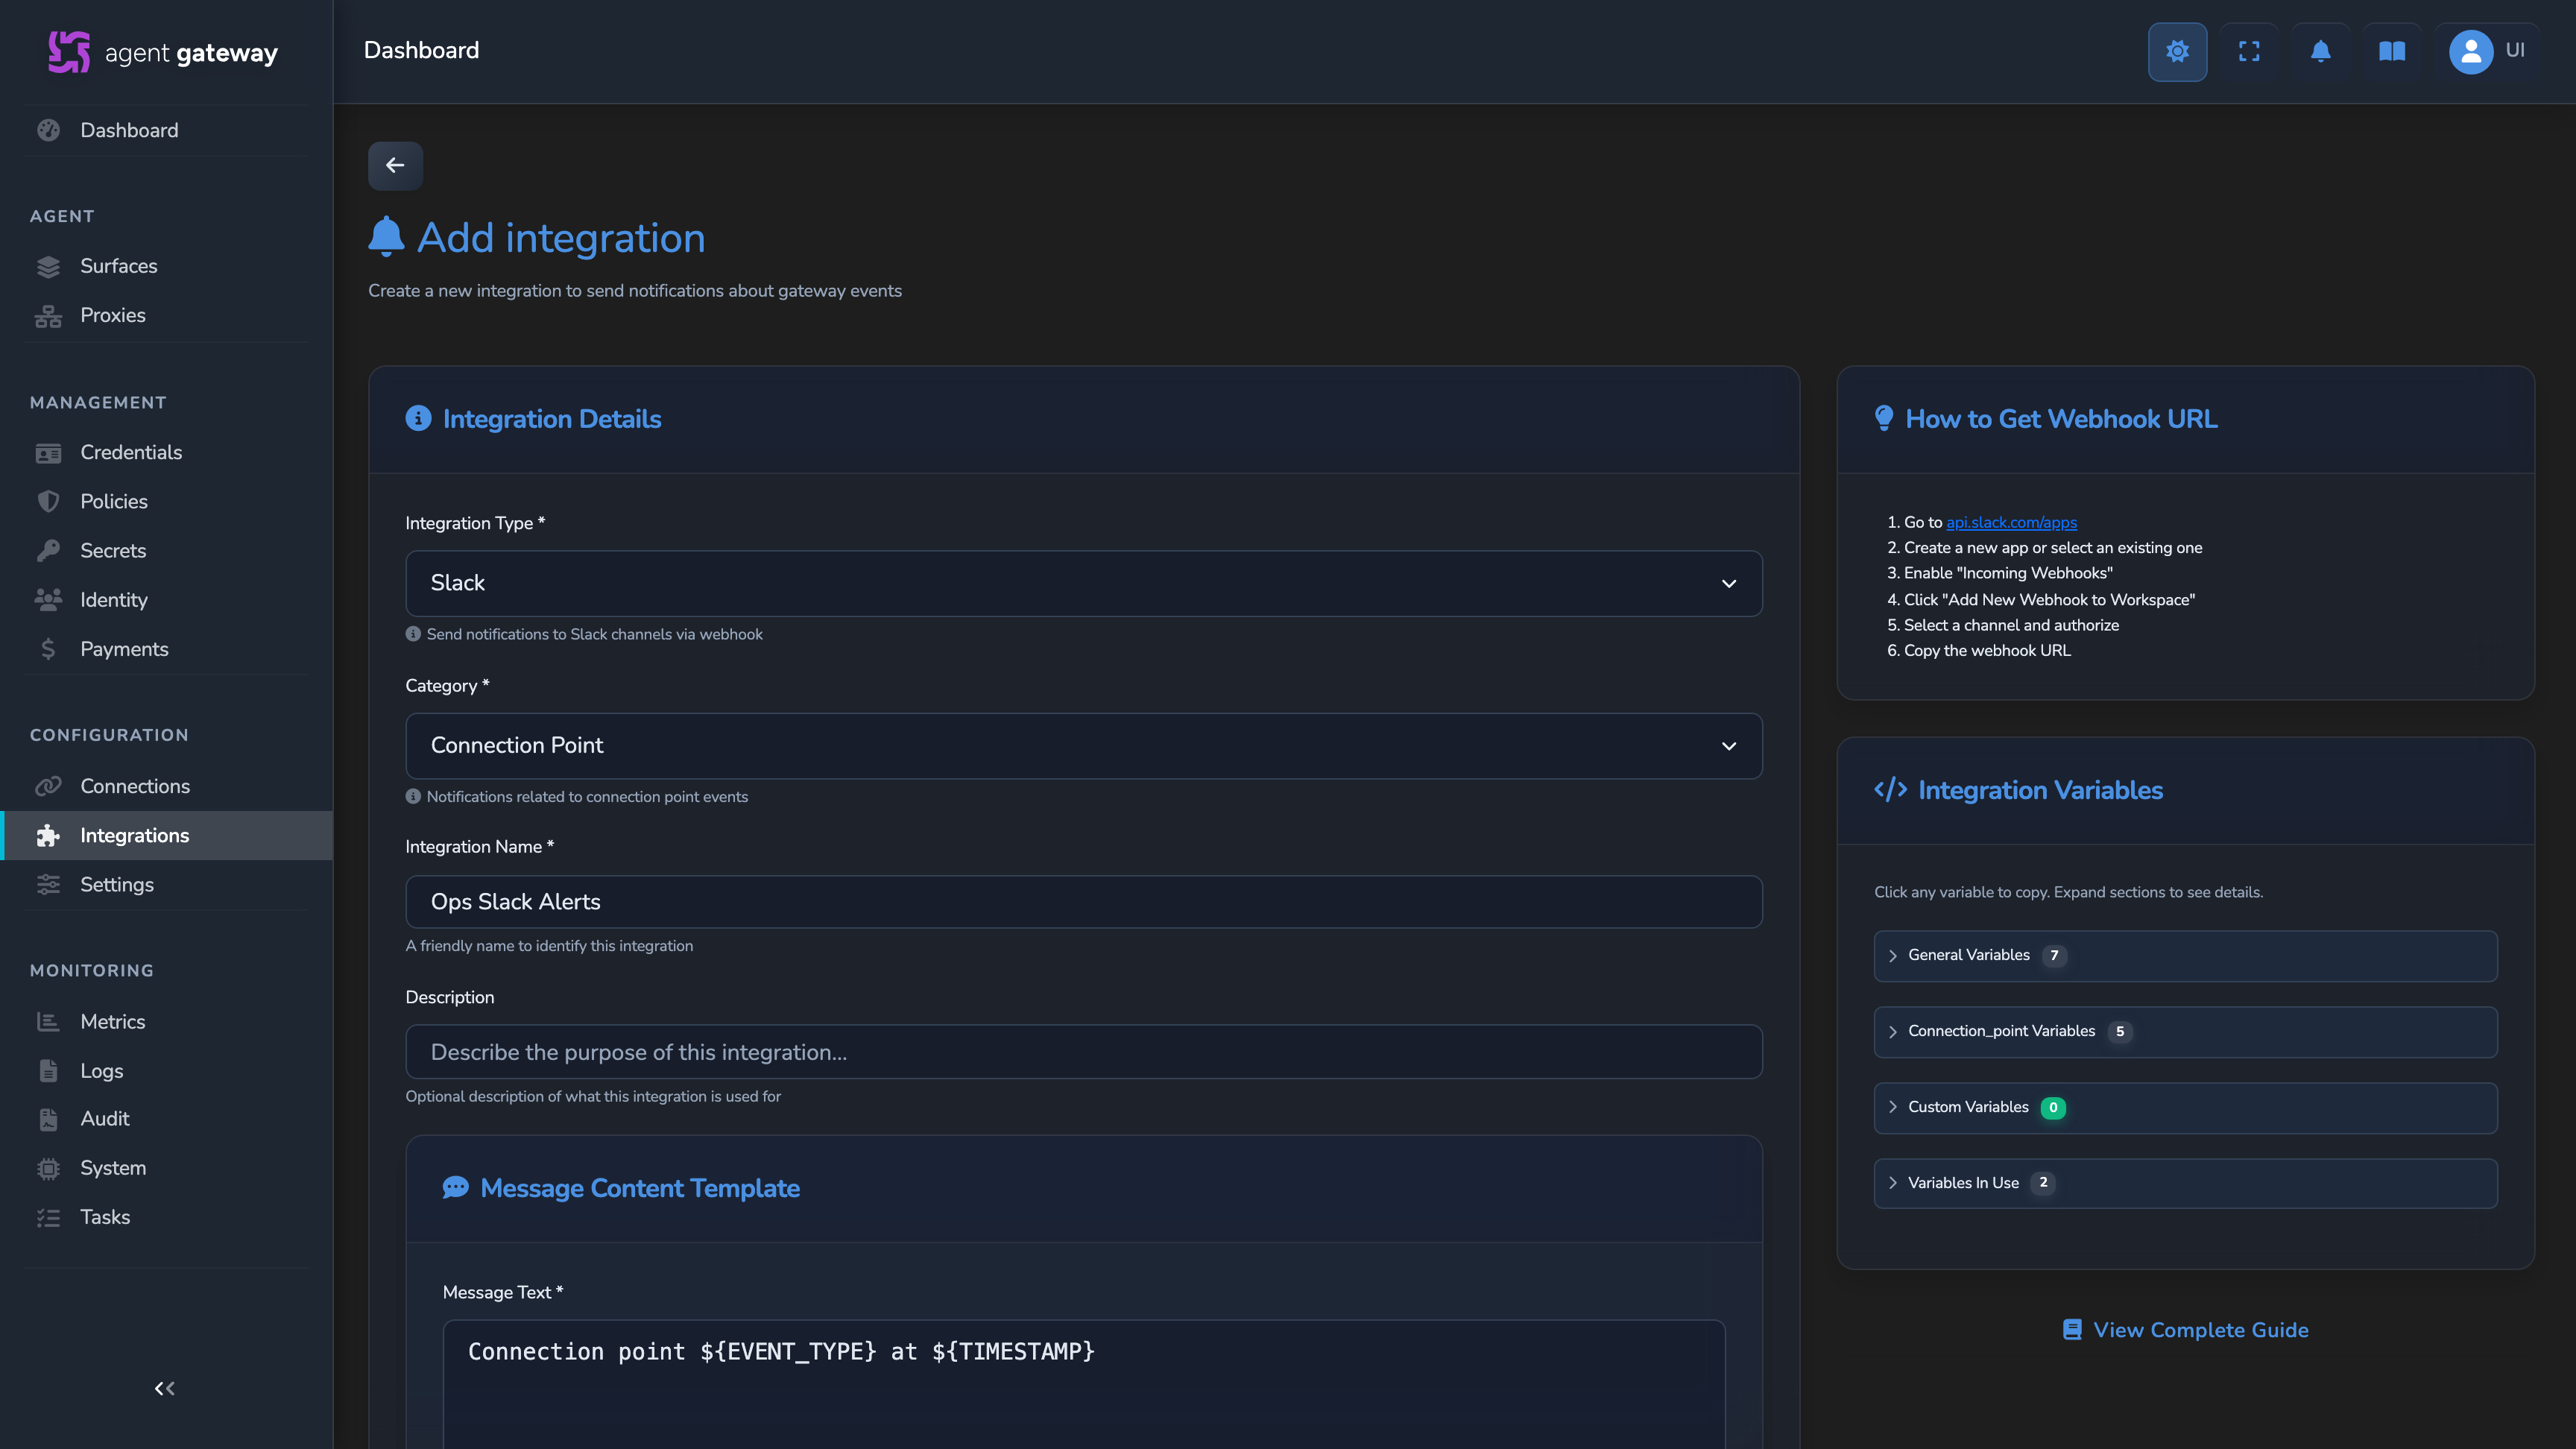The height and width of the screenshot is (1449, 2576).
Task: Expand Custom Variables section
Action: (2185, 1108)
